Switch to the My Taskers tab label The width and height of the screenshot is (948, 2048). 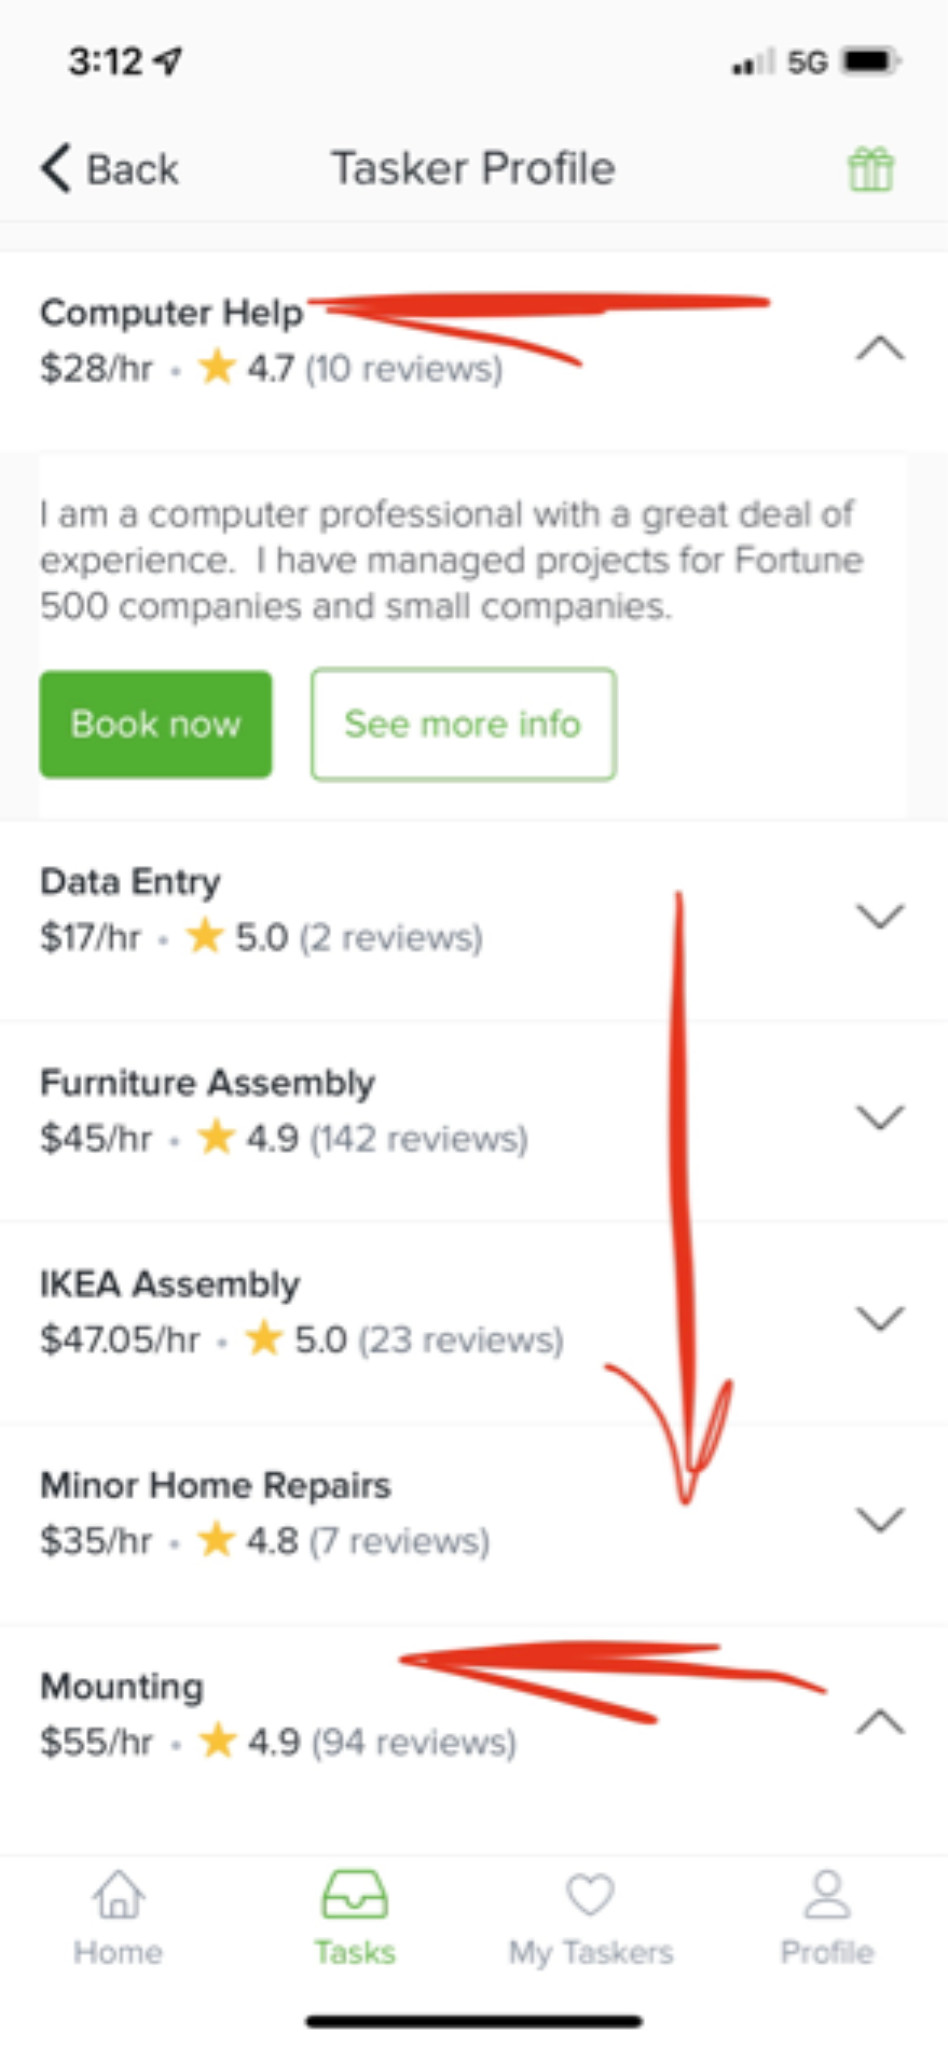coord(590,1952)
